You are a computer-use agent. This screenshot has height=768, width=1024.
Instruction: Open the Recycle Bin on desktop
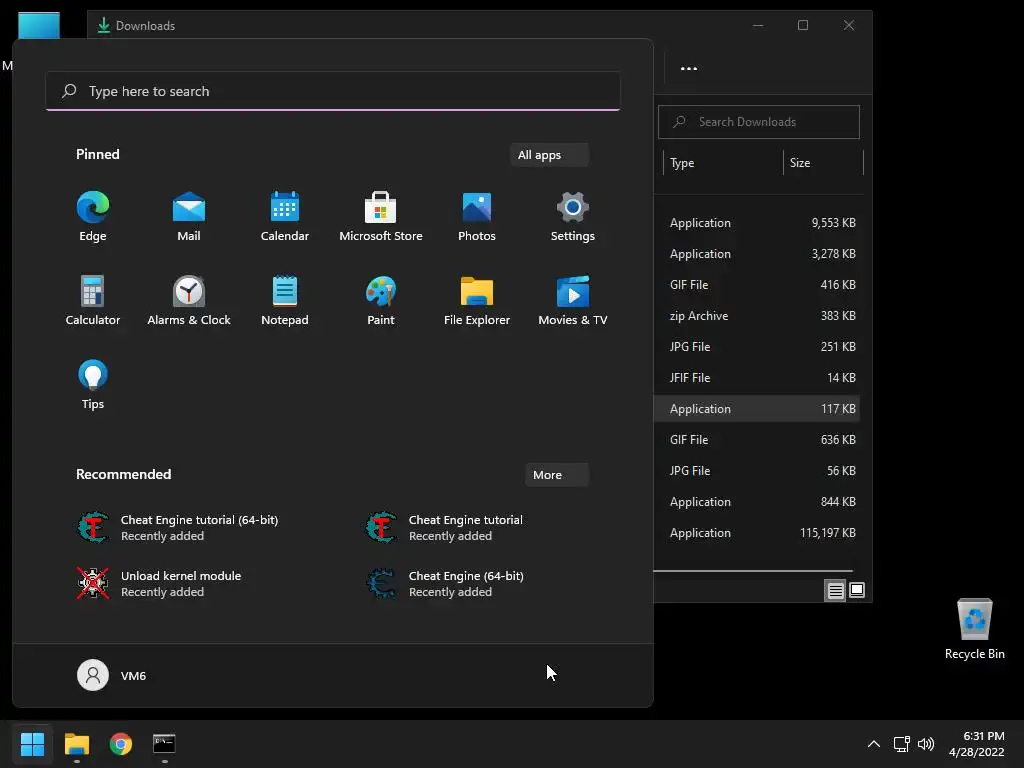(974, 628)
